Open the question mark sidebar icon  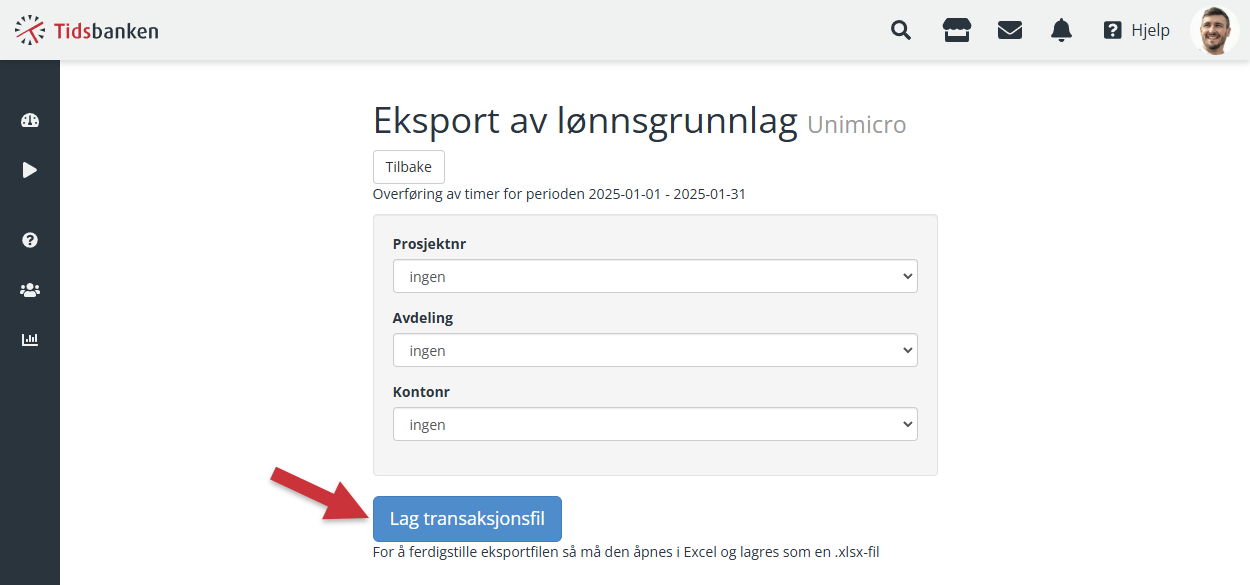coord(30,240)
